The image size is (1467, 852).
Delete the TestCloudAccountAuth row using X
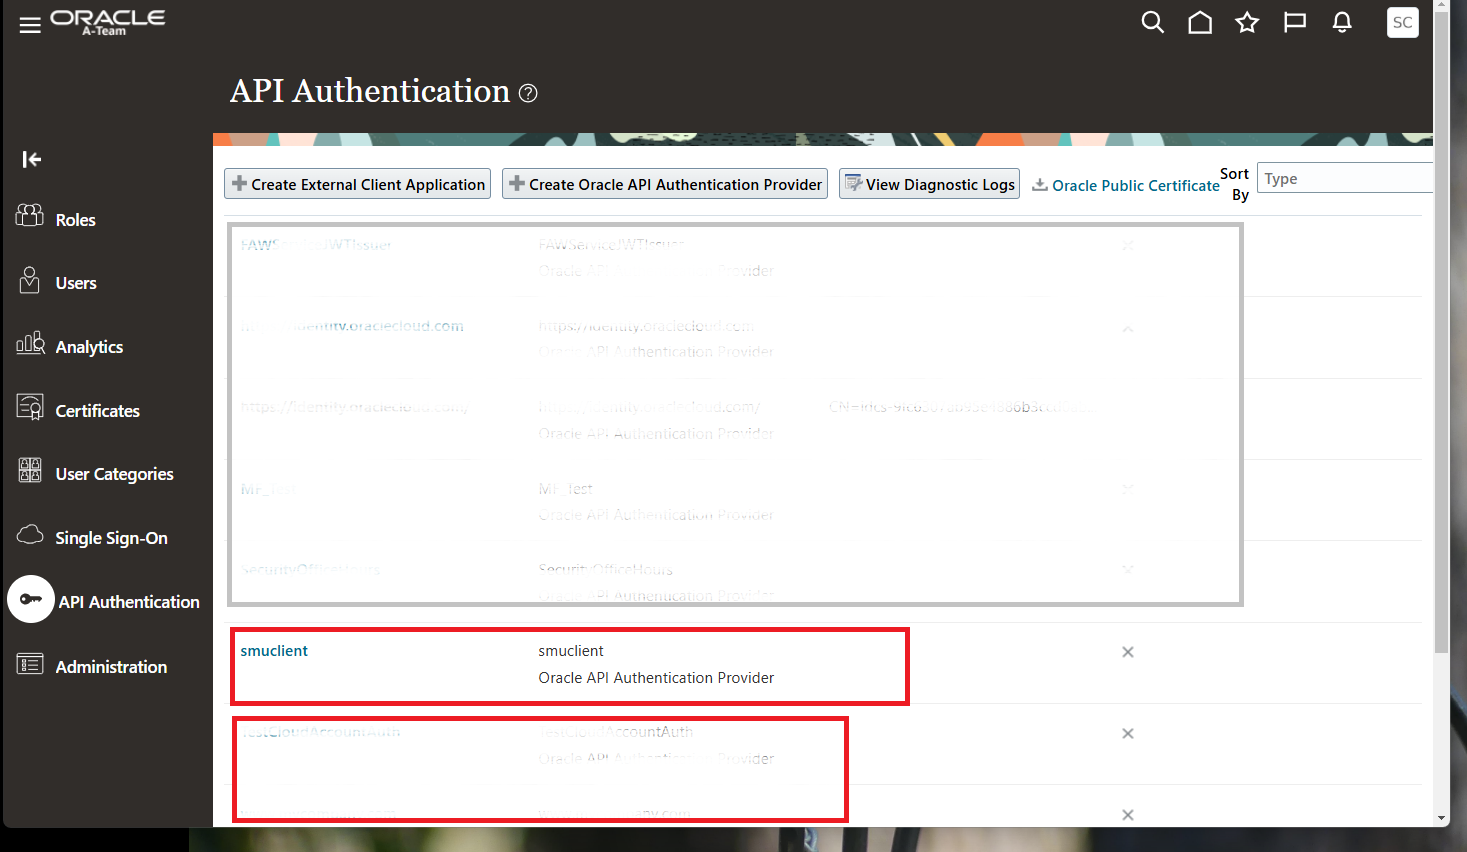[x=1128, y=734]
